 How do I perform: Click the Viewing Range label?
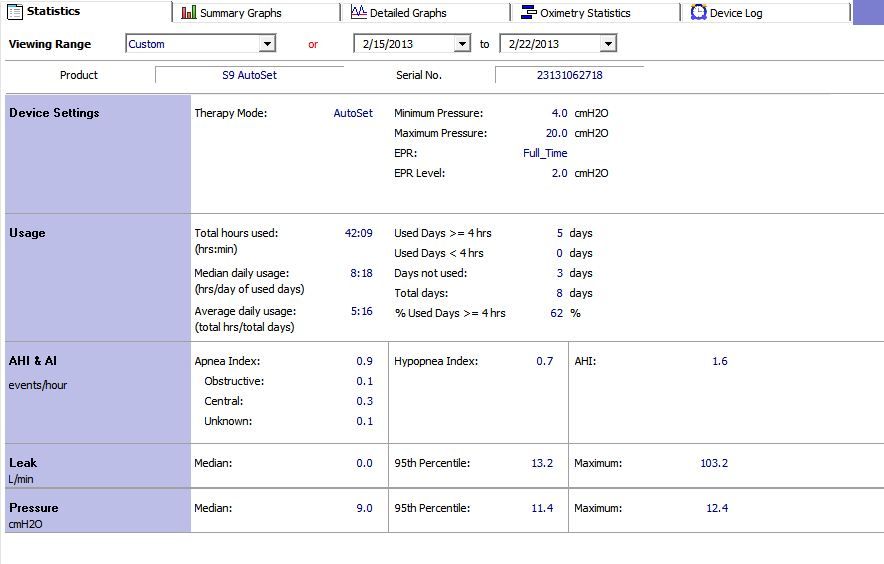[x=50, y=44]
